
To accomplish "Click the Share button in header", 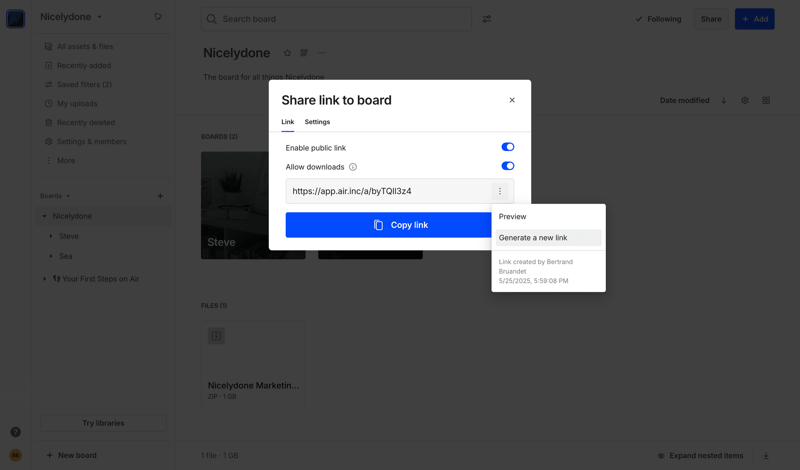I will click(711, 19).
